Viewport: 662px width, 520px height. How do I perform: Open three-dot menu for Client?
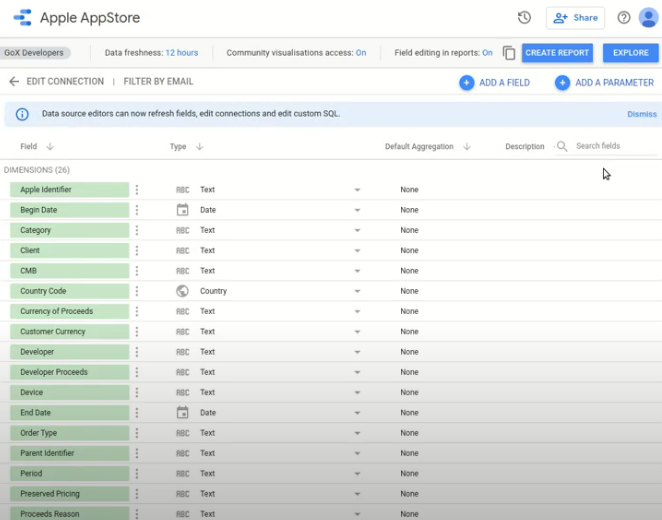[x=137, y=250]
